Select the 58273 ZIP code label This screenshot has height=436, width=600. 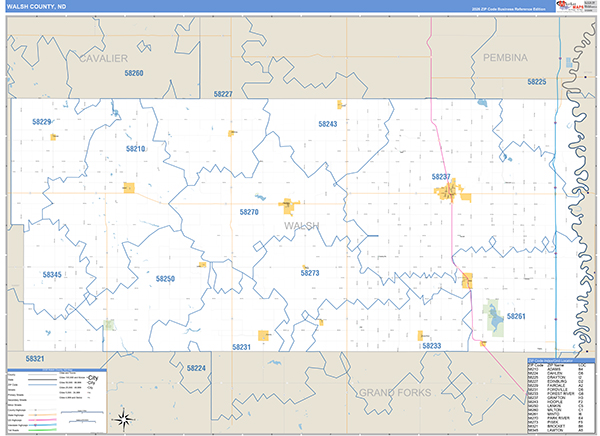pyautogui.click(x=309, y=272)
